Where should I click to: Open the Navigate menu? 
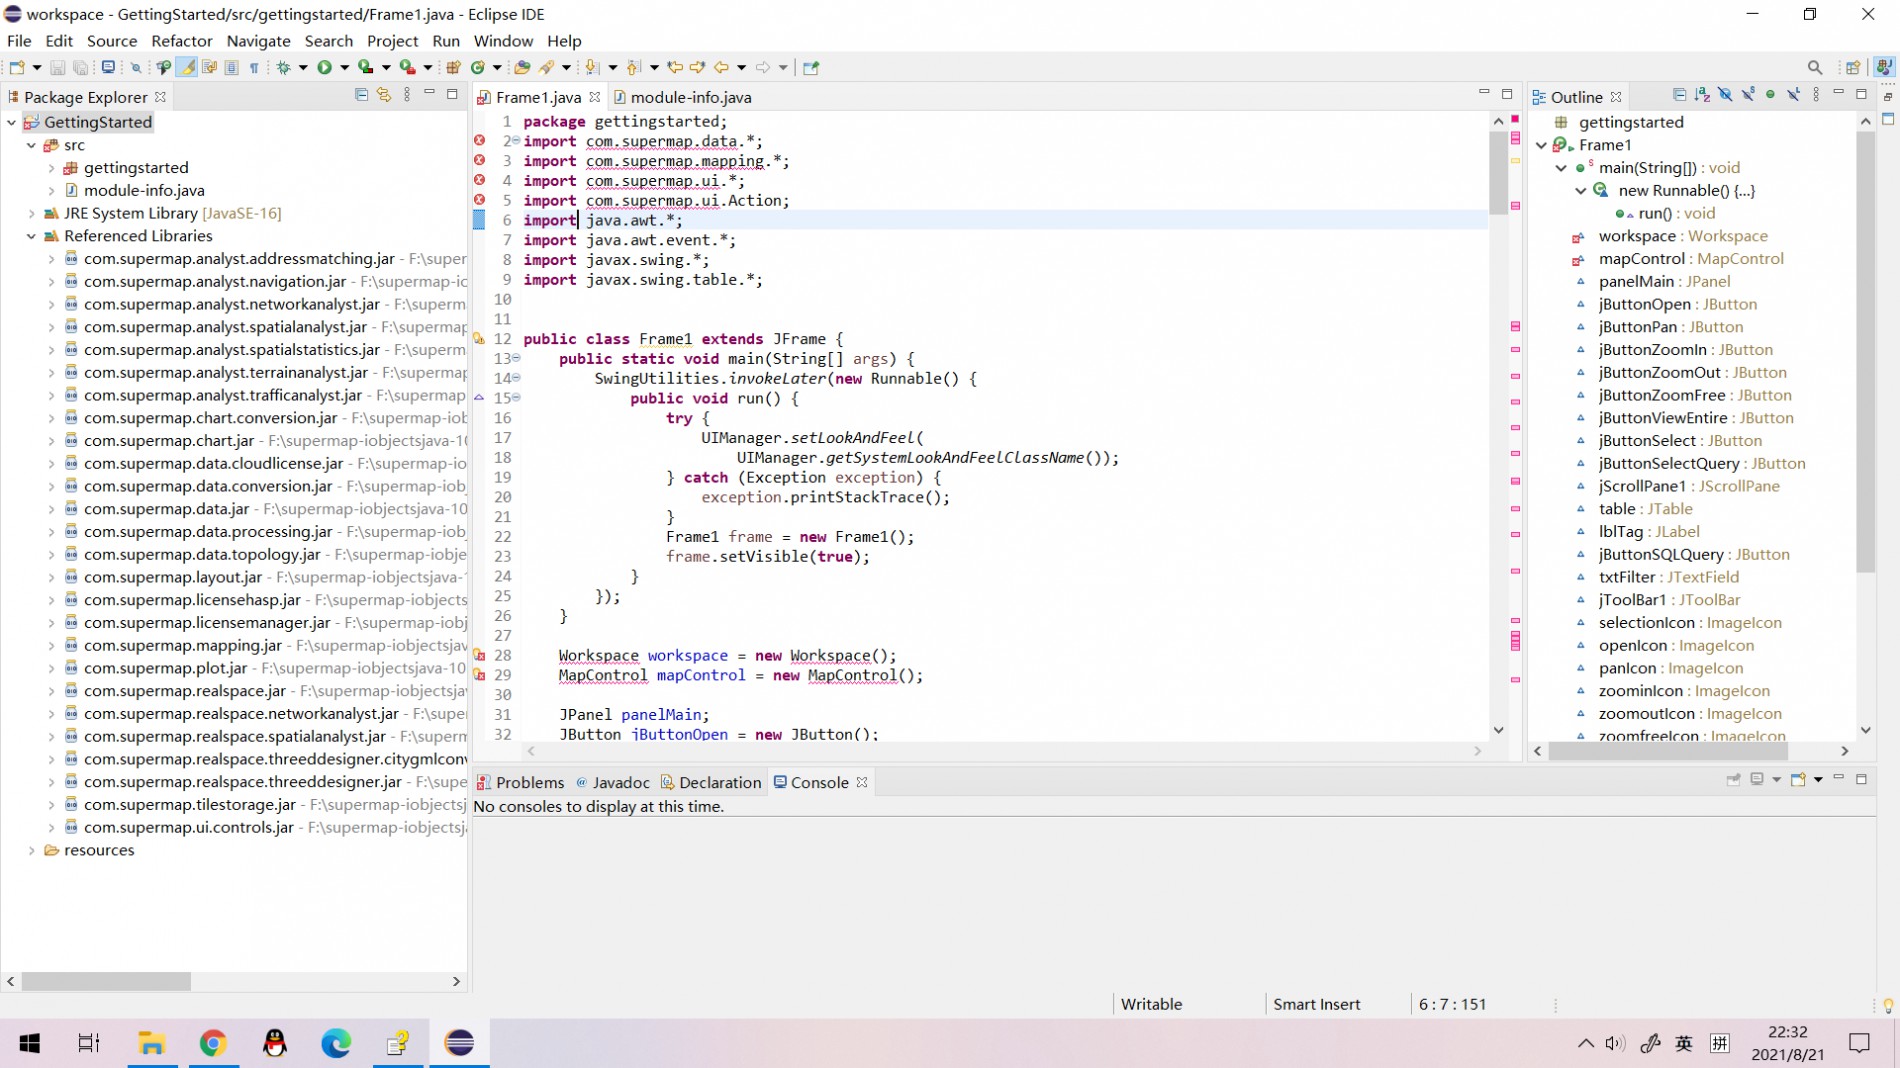point(258,41)
